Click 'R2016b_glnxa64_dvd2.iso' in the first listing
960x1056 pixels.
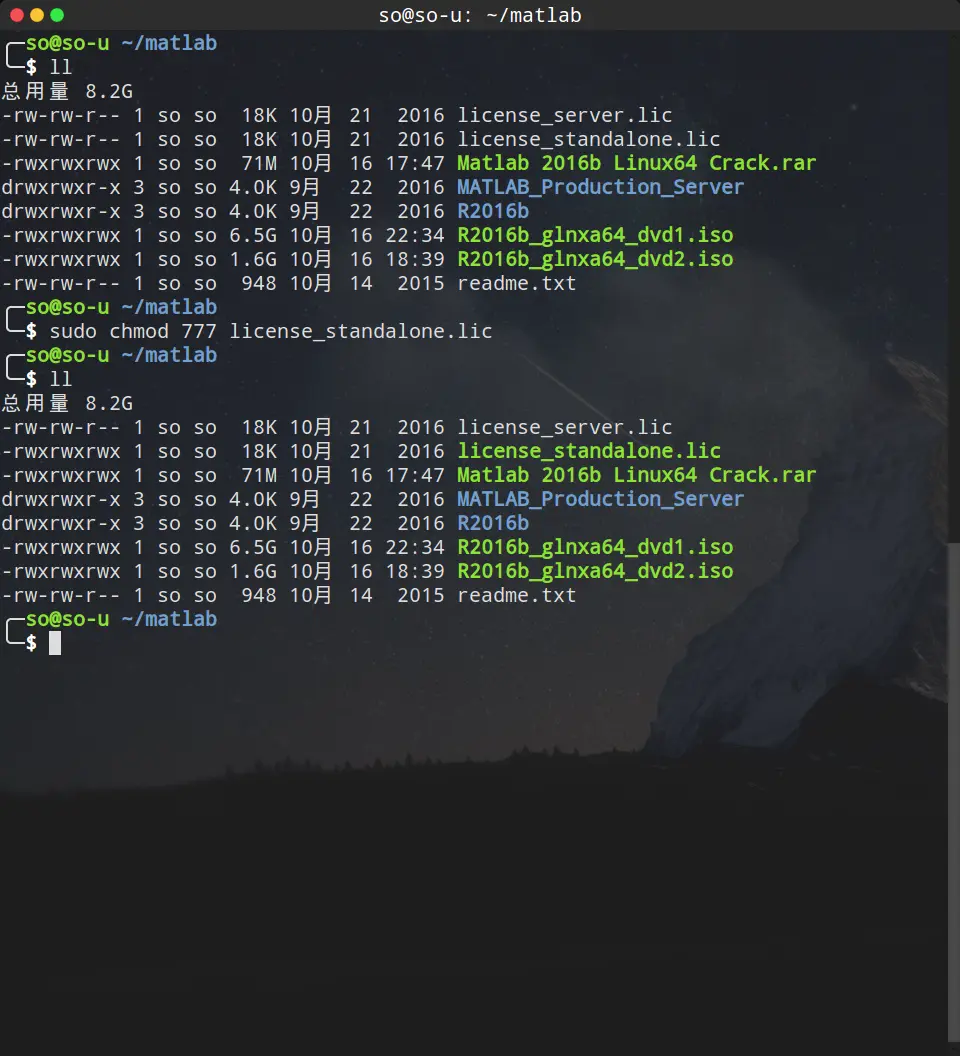tap(595, 259)
